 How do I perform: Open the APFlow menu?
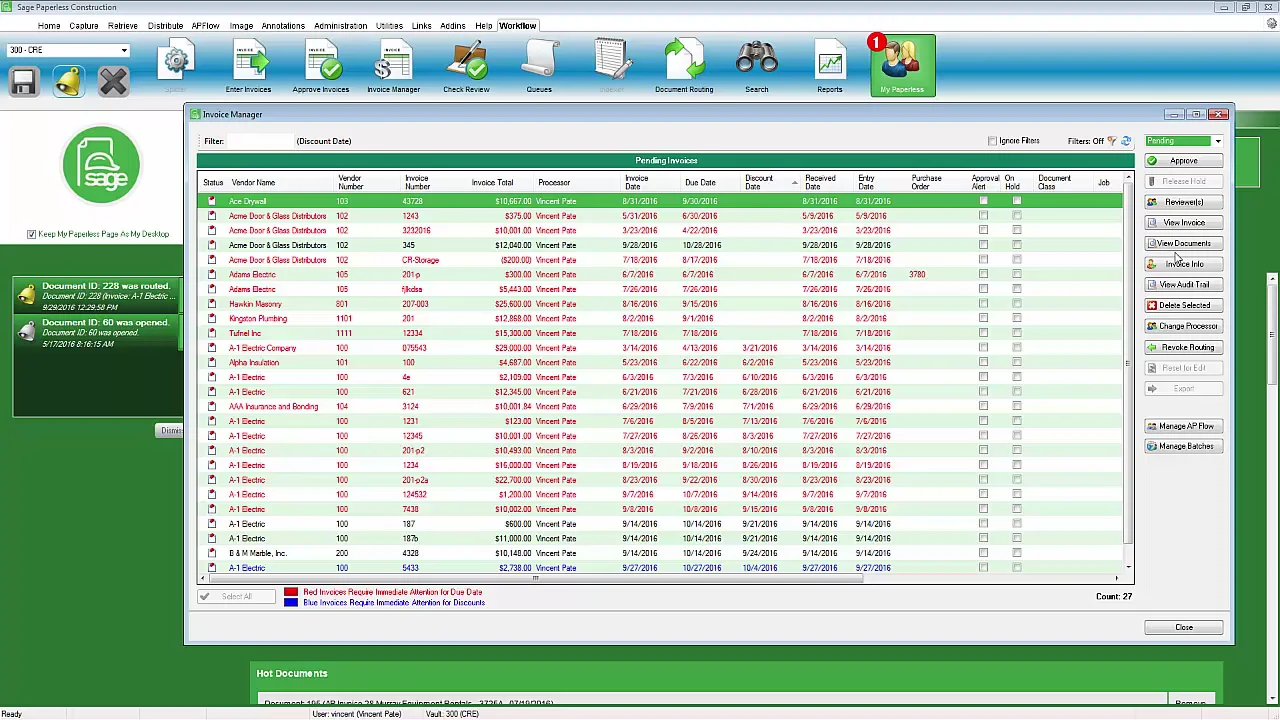205,25
